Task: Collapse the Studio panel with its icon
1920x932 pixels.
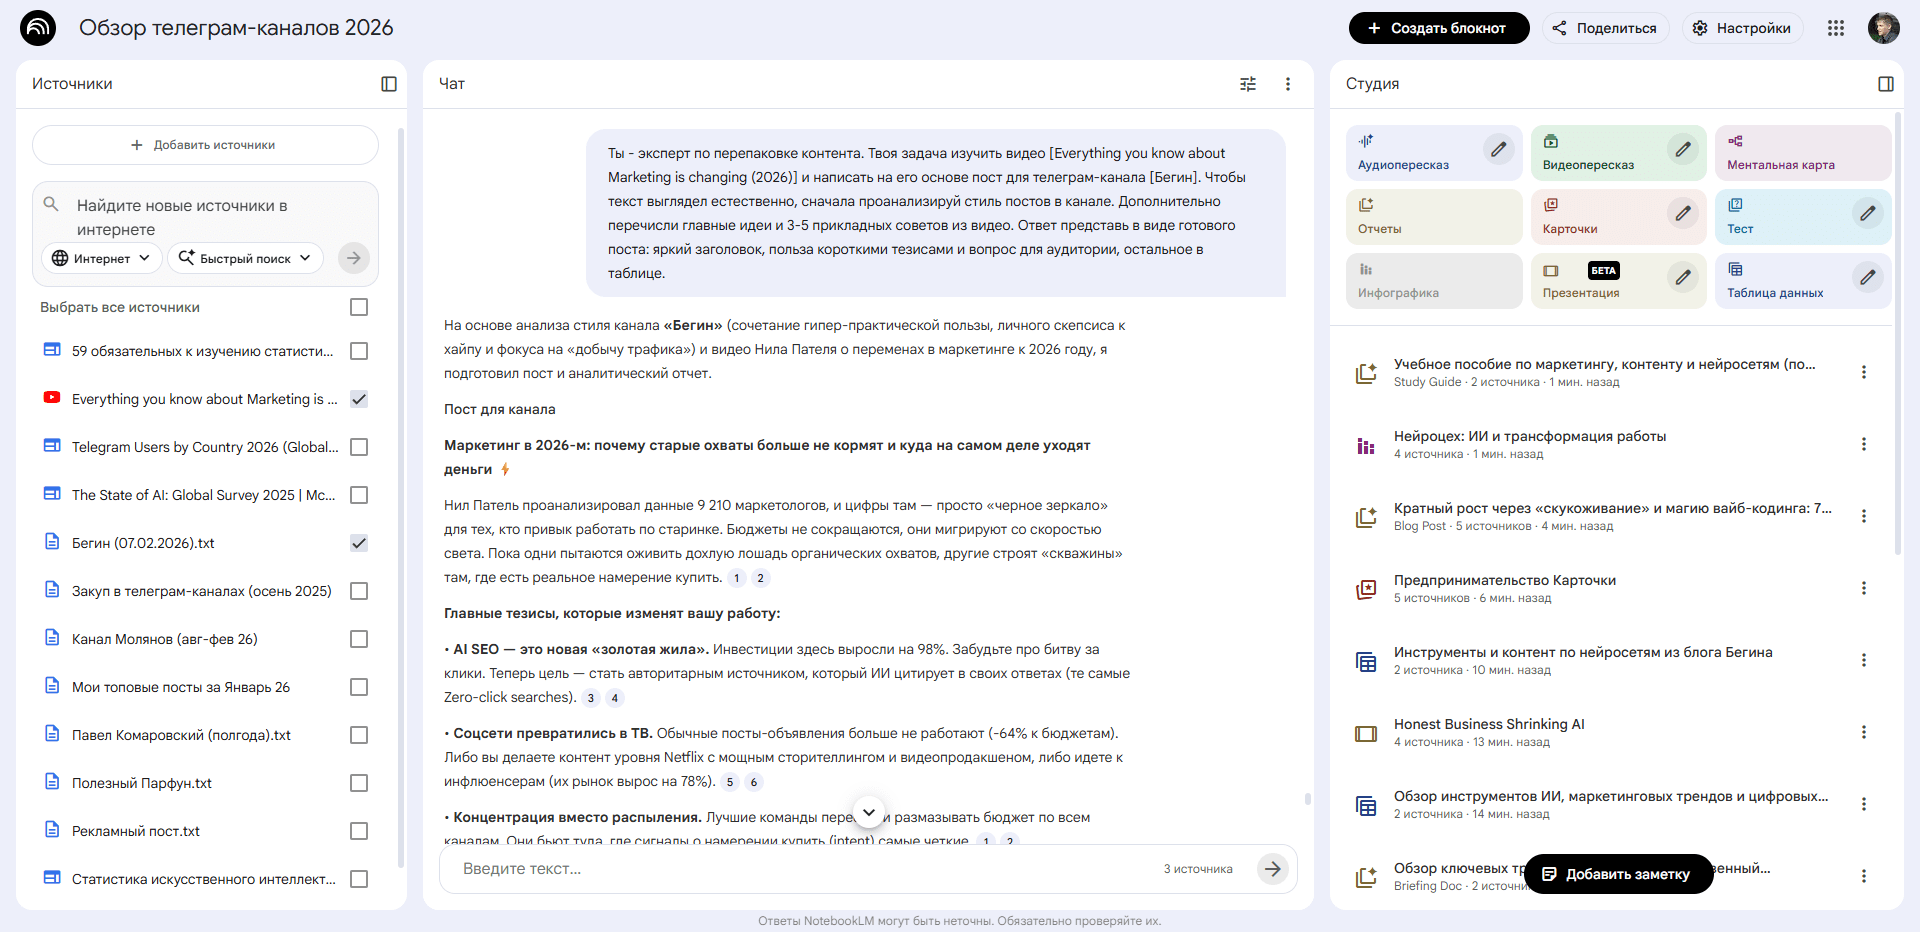Action: coord(1885,84)
